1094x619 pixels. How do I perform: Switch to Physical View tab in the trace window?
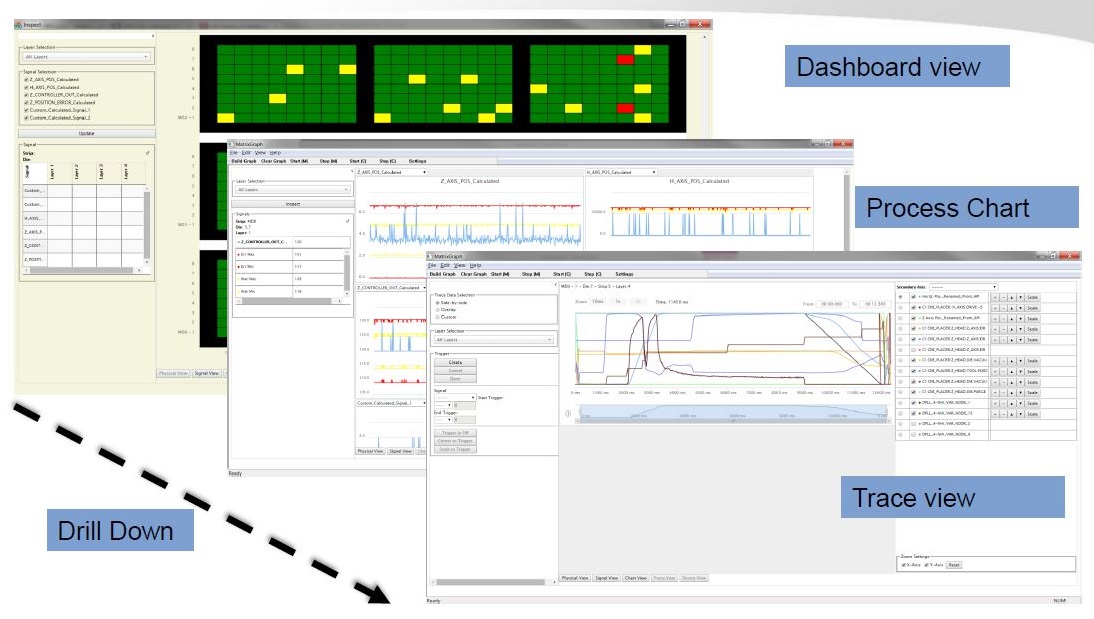tap(576, 579)
